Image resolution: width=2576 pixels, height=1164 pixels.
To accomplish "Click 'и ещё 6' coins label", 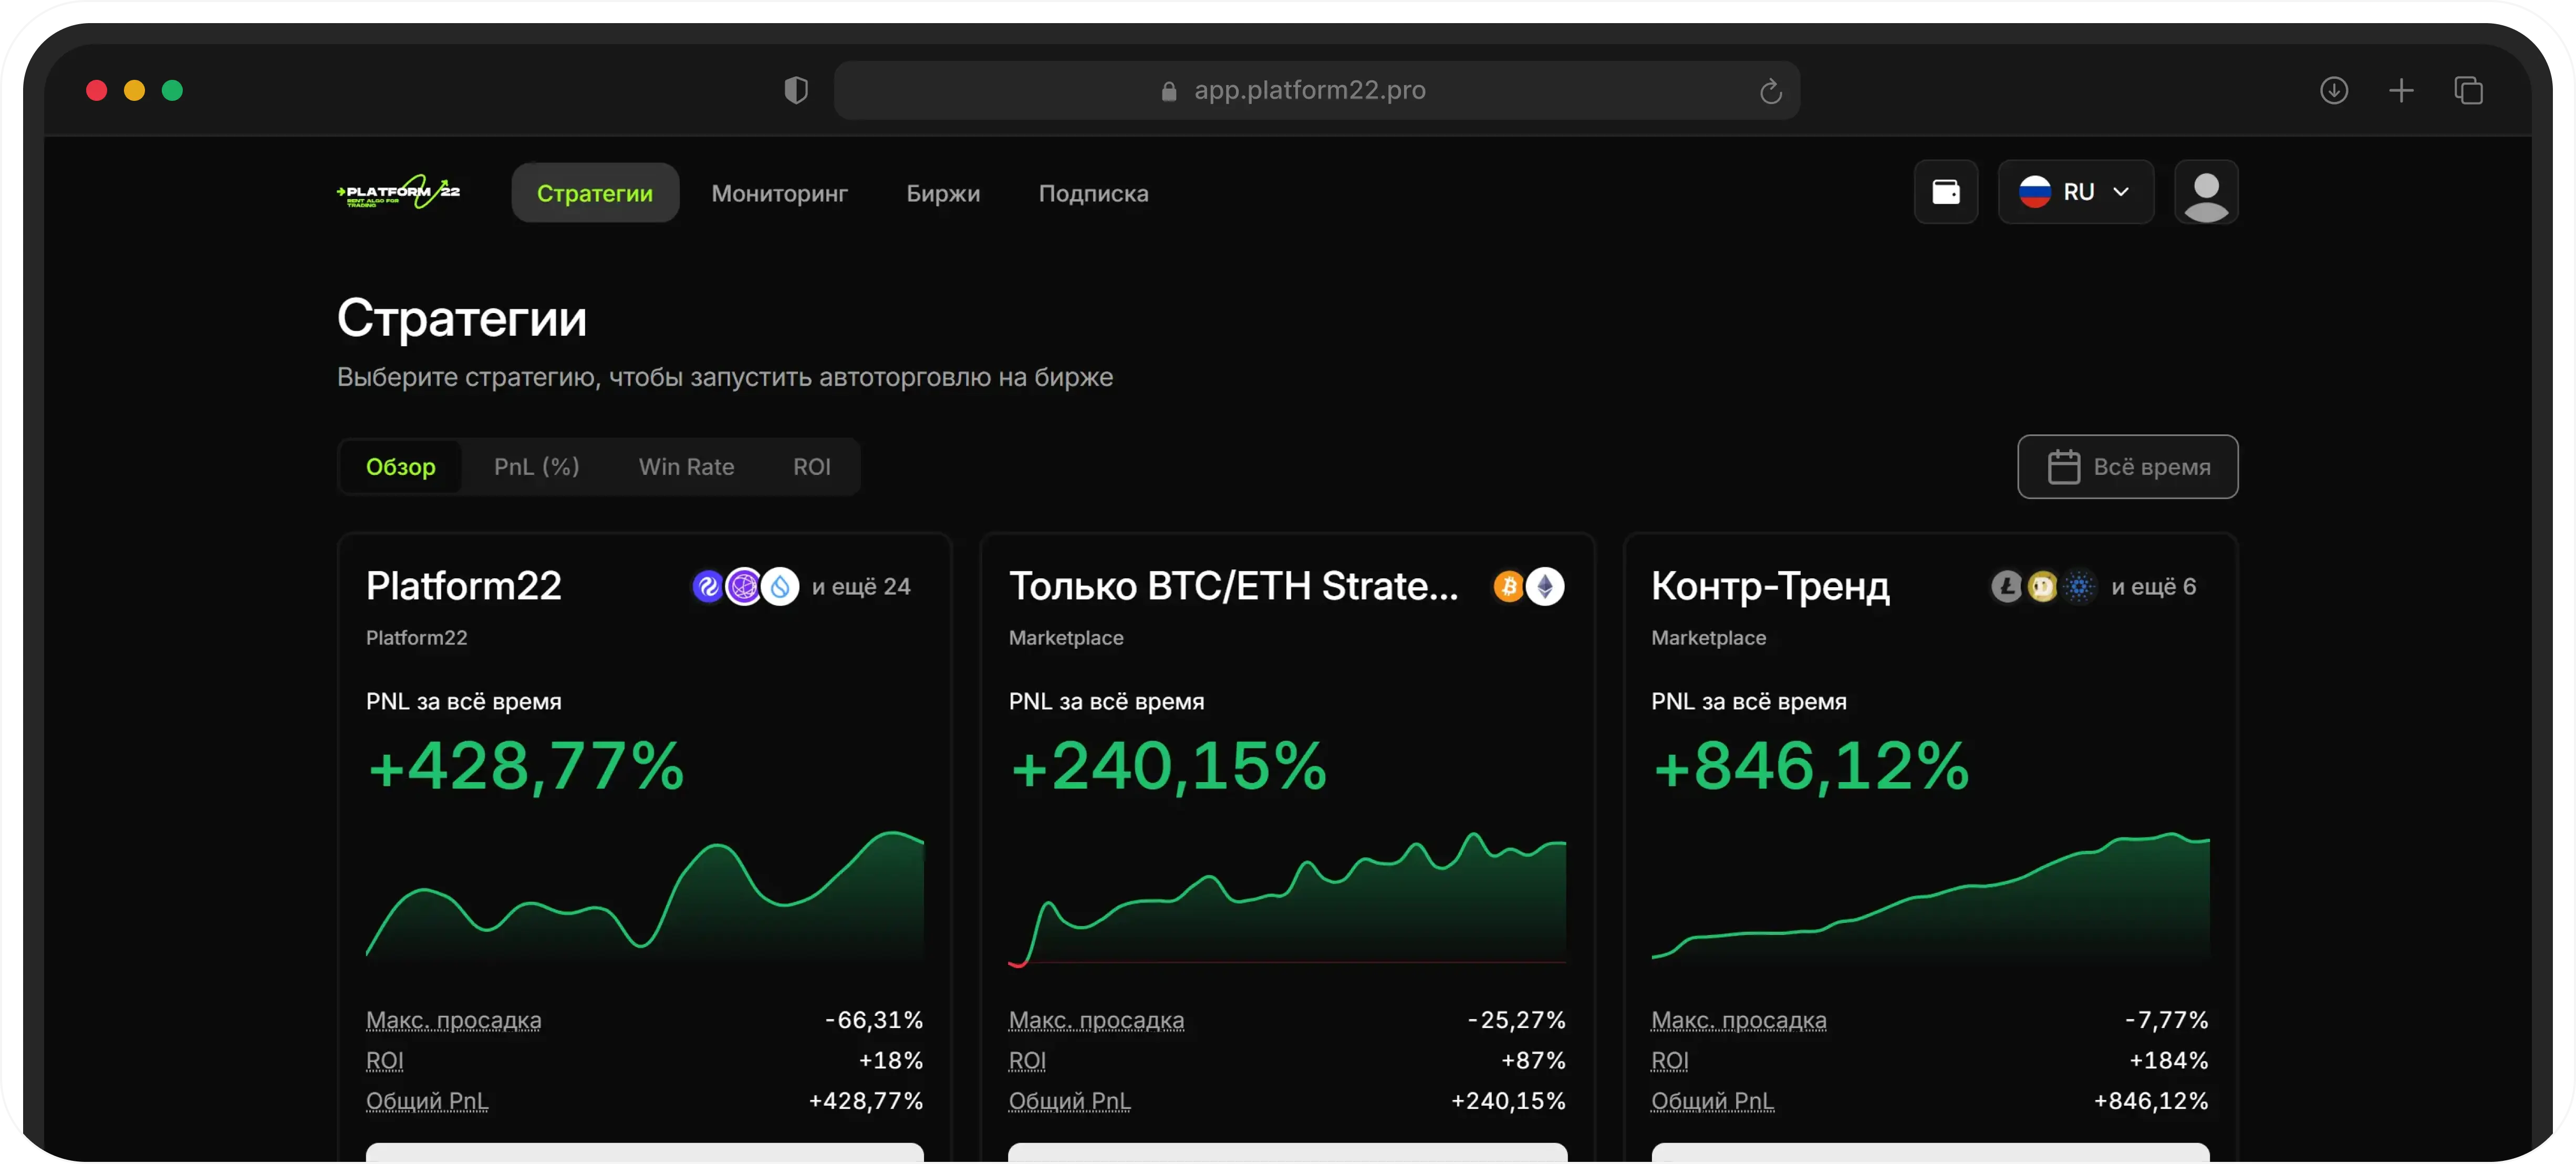I will pos(2153,587).
